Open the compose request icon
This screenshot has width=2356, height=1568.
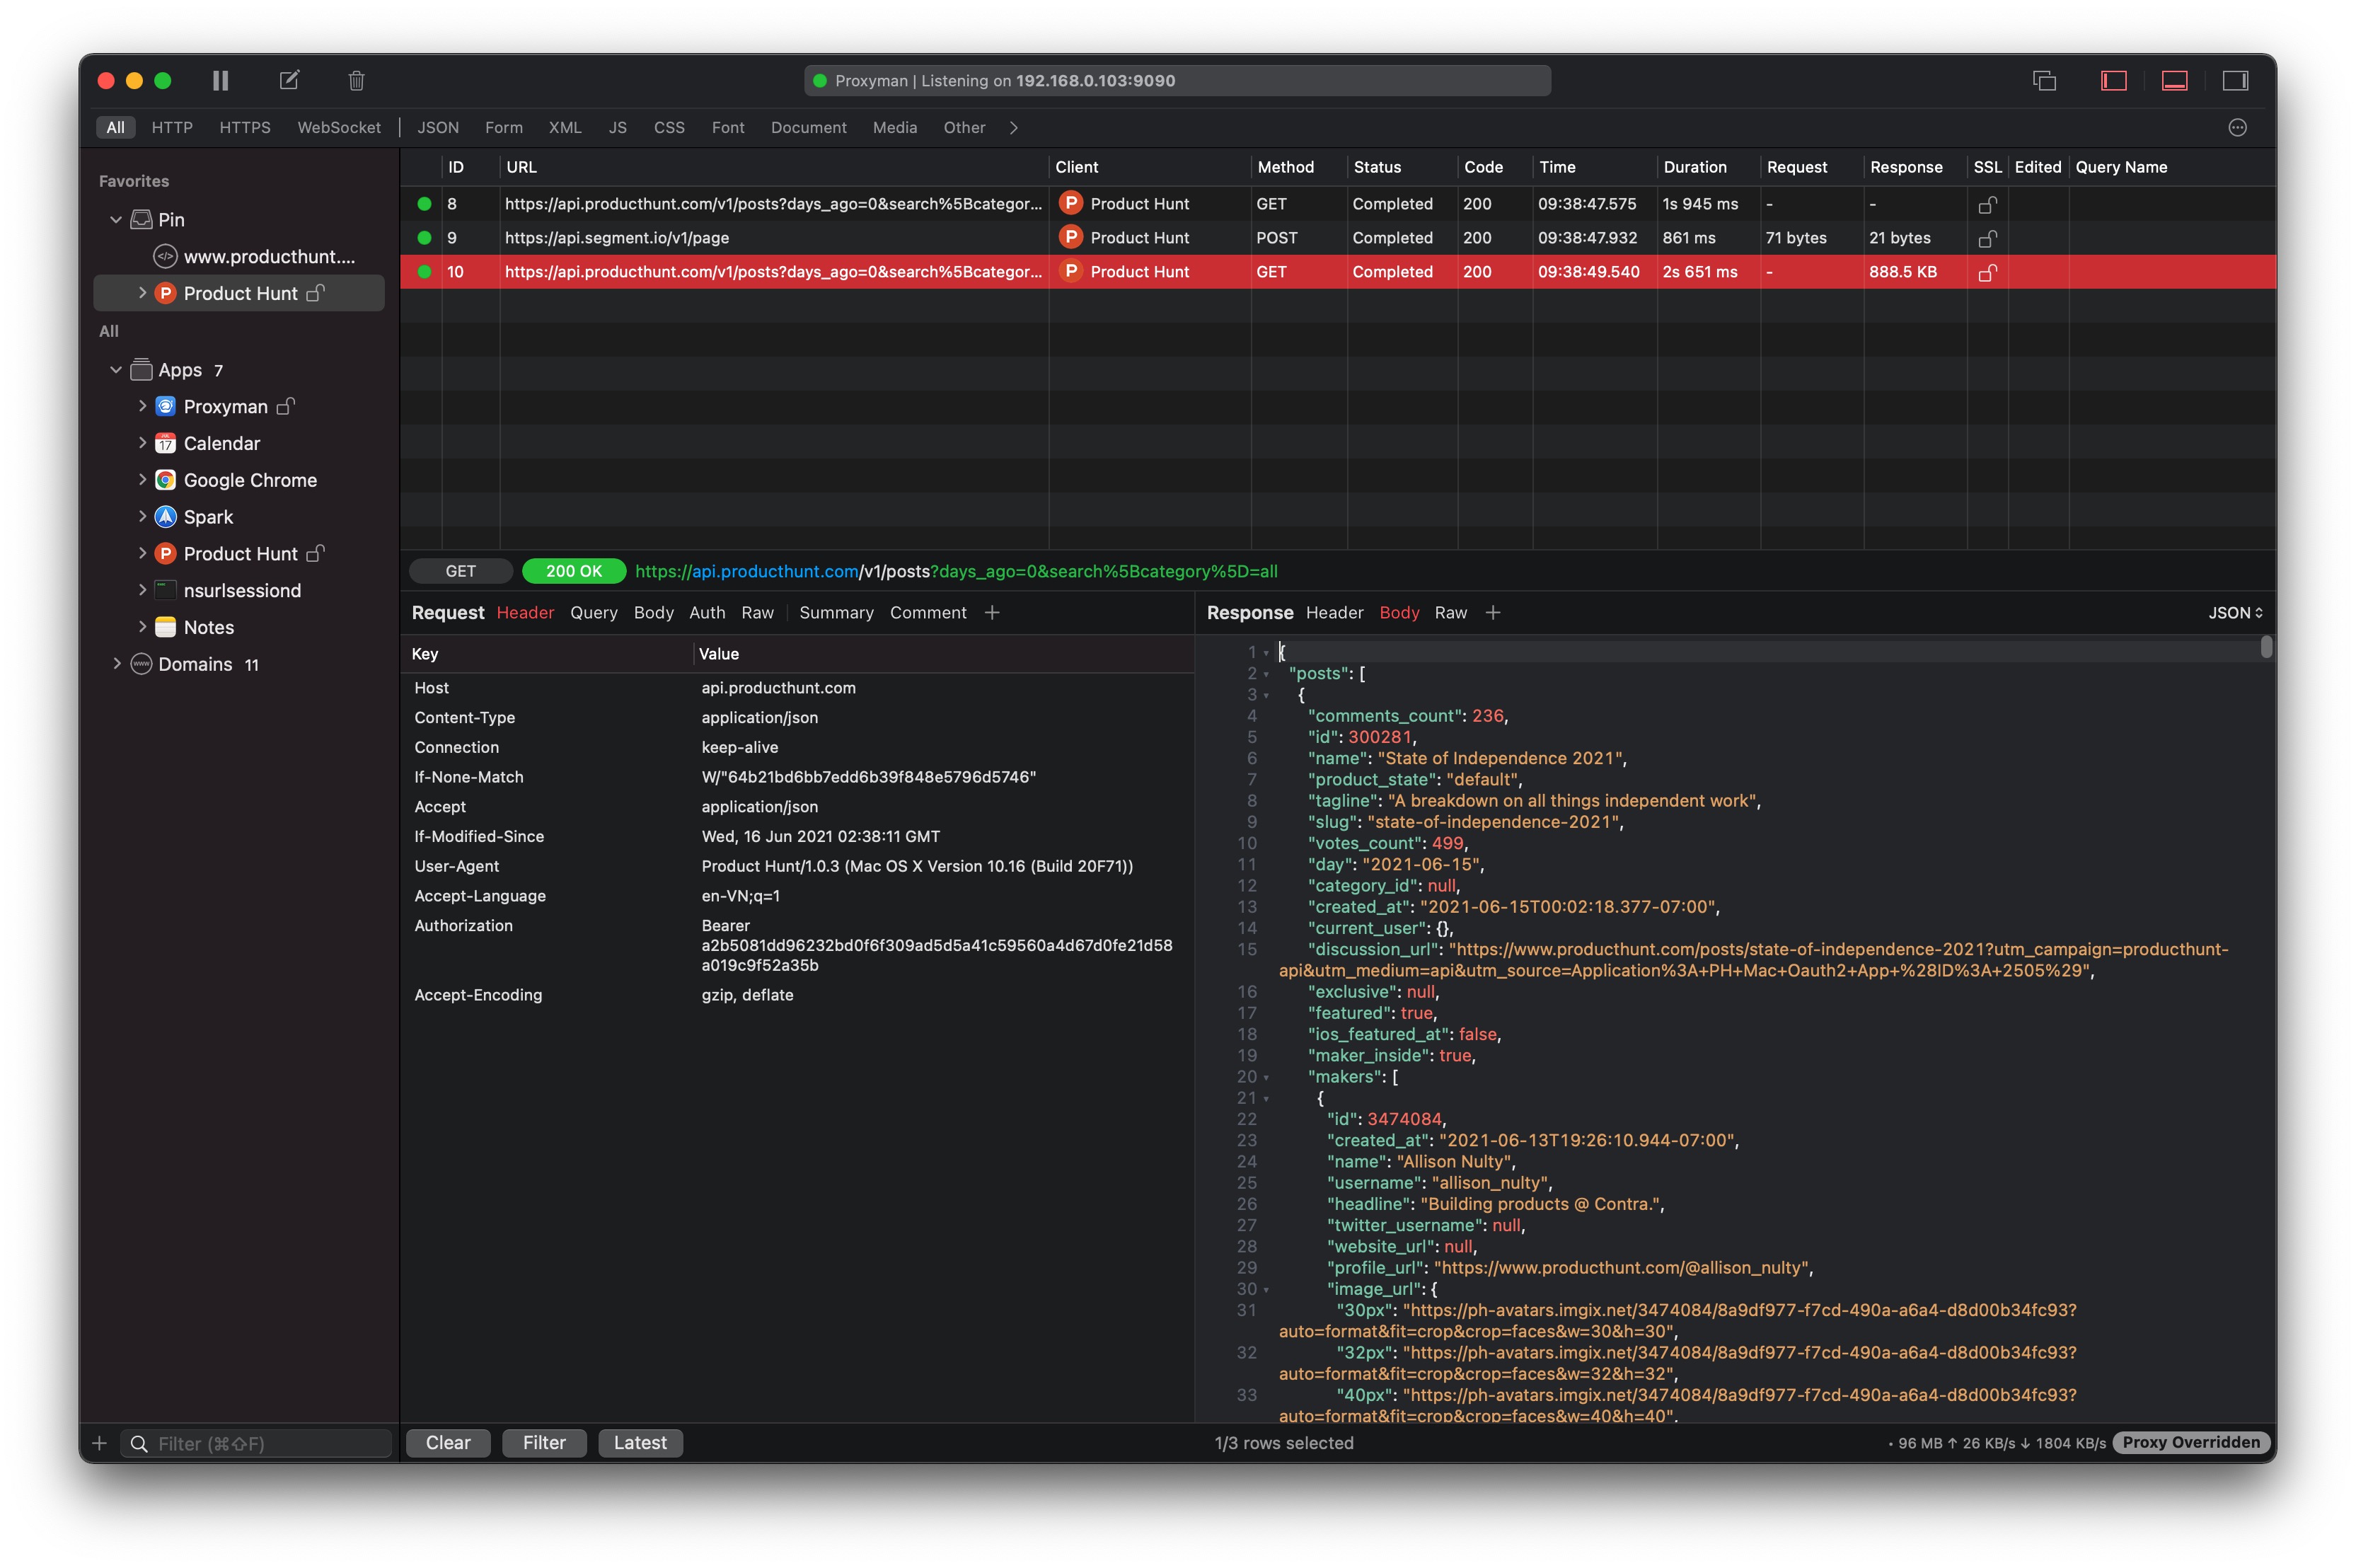click(289, 80)
